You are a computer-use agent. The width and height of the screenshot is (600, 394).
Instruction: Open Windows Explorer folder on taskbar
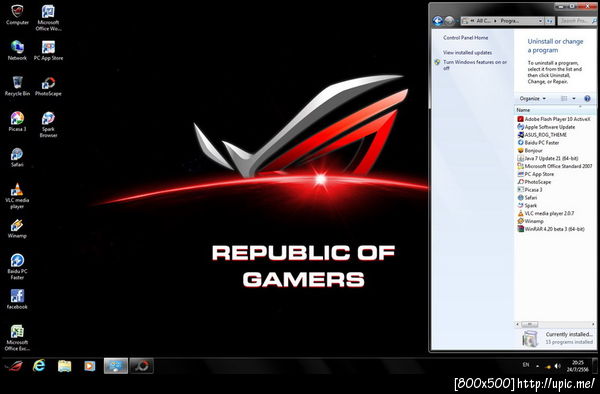[65, 366]
